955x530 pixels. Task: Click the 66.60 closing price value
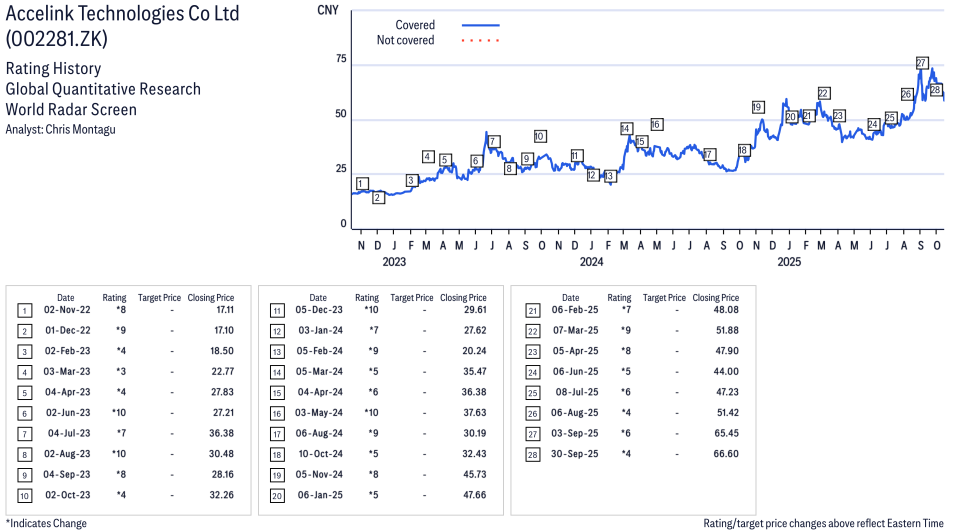[x=724, y=454]
